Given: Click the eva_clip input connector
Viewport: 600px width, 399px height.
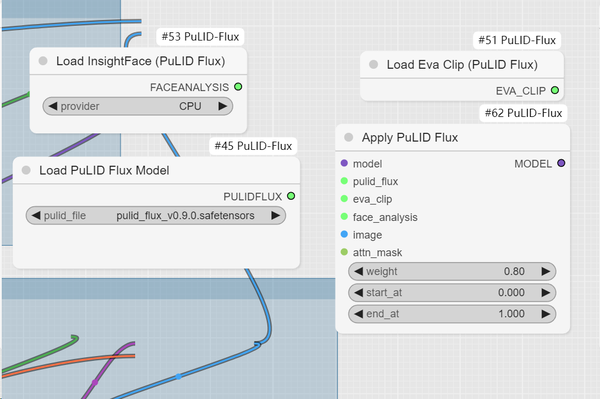Looking at the screenshot, I should pyautogui.click(x=344, y=199).
